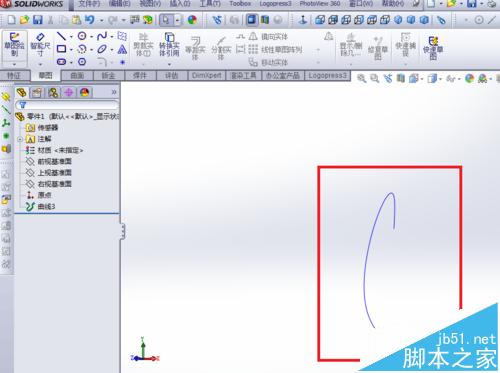Select the sketch Point tool
The height and width of the screenshot is (373, 500).
click(122, 62)
